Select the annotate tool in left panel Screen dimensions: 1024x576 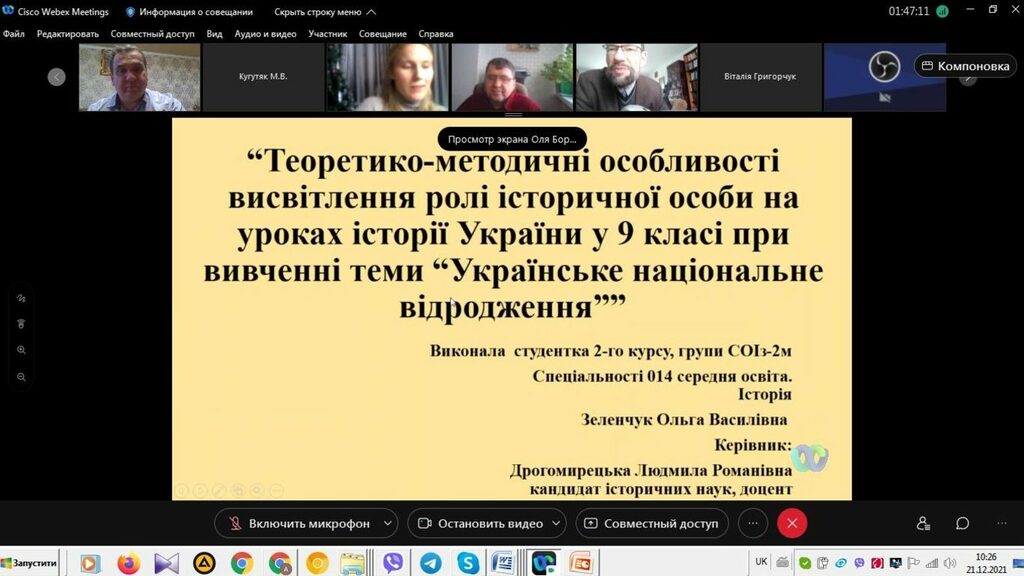(x=21, y=298)
